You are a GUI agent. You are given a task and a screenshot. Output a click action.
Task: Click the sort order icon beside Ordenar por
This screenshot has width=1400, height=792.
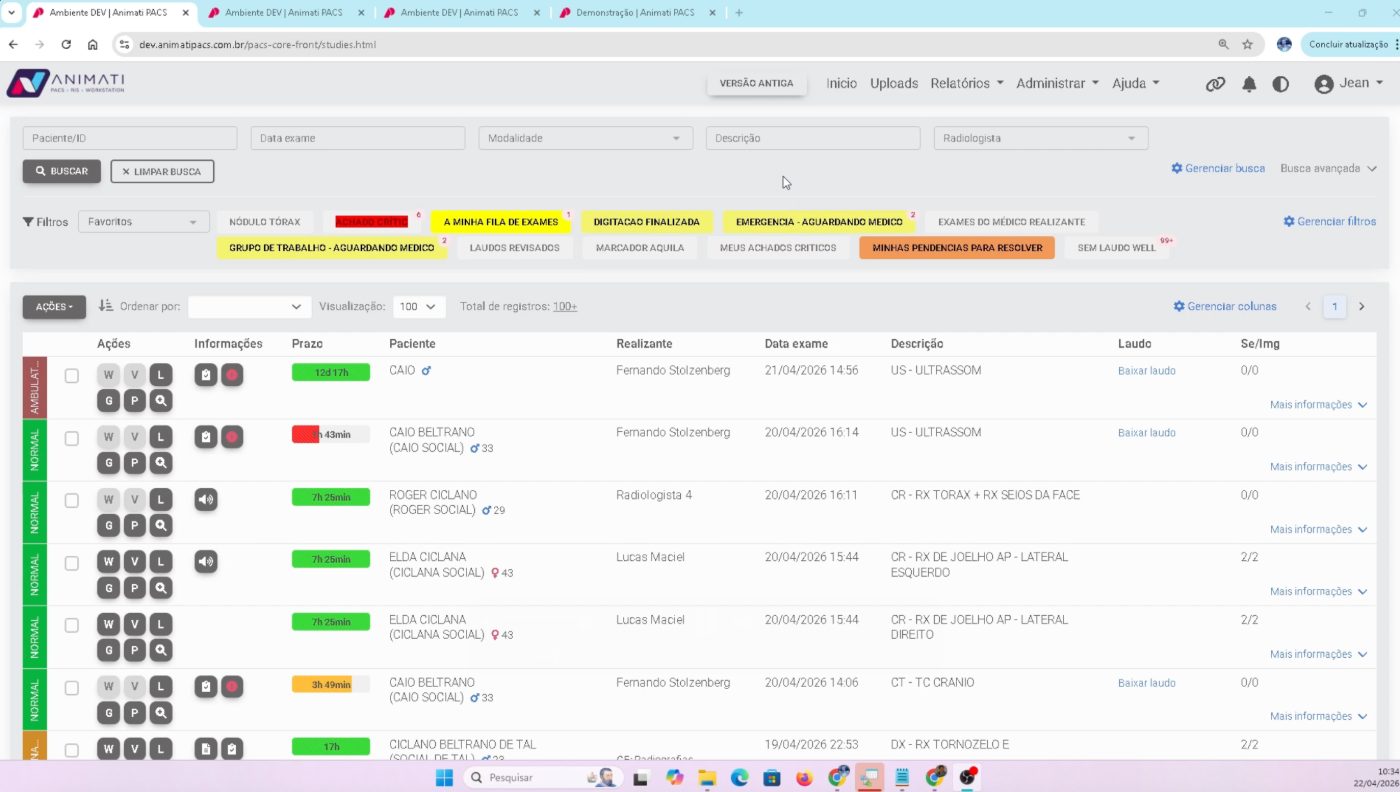coord(106,306)
